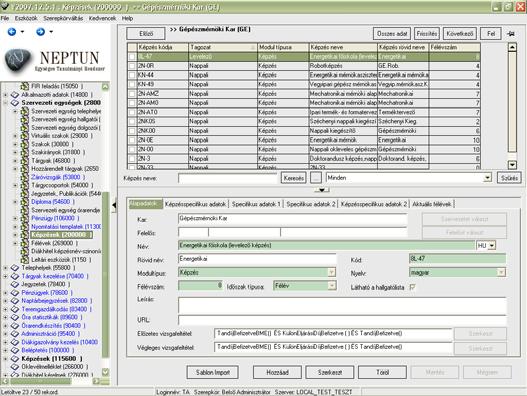Click the blue back navigation arrow
The width and height of the screenshot is (527, 396).
12,32
